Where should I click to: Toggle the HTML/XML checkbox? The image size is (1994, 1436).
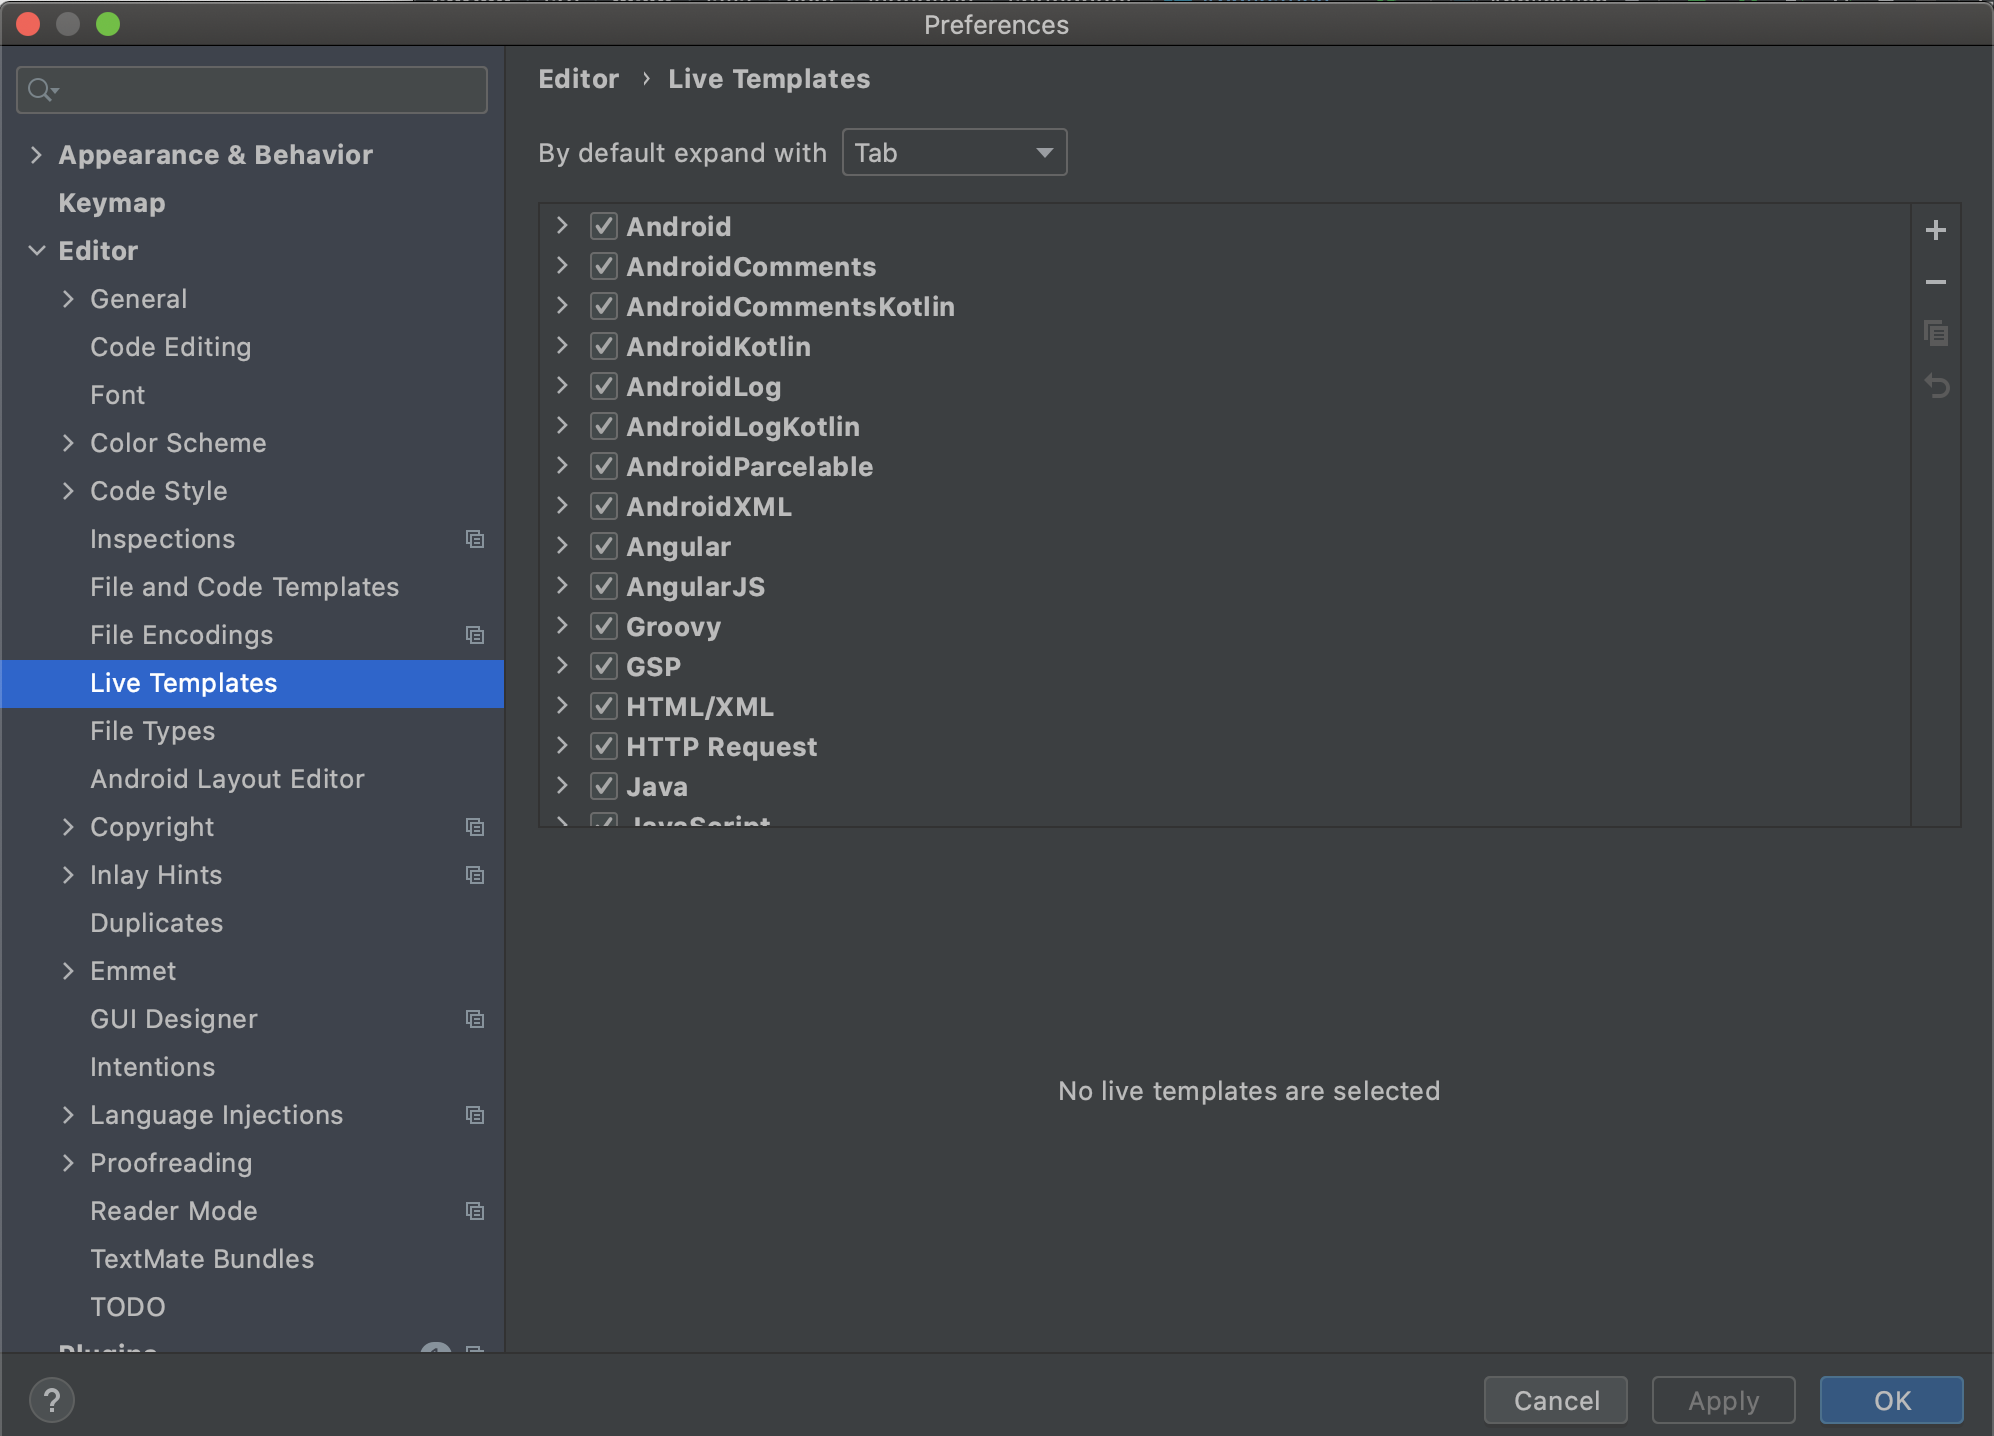603,706
